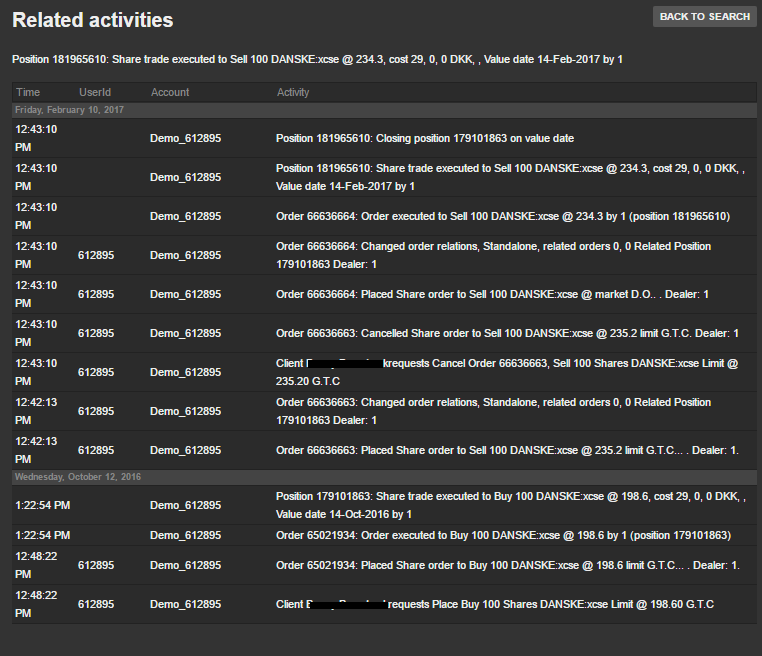Image resolution: width=762 pixels, height=656 pixels.
Task: Select the Order 66636663 Cancelled Share order row
Action: pyautogui.click(x=507, y=333)
